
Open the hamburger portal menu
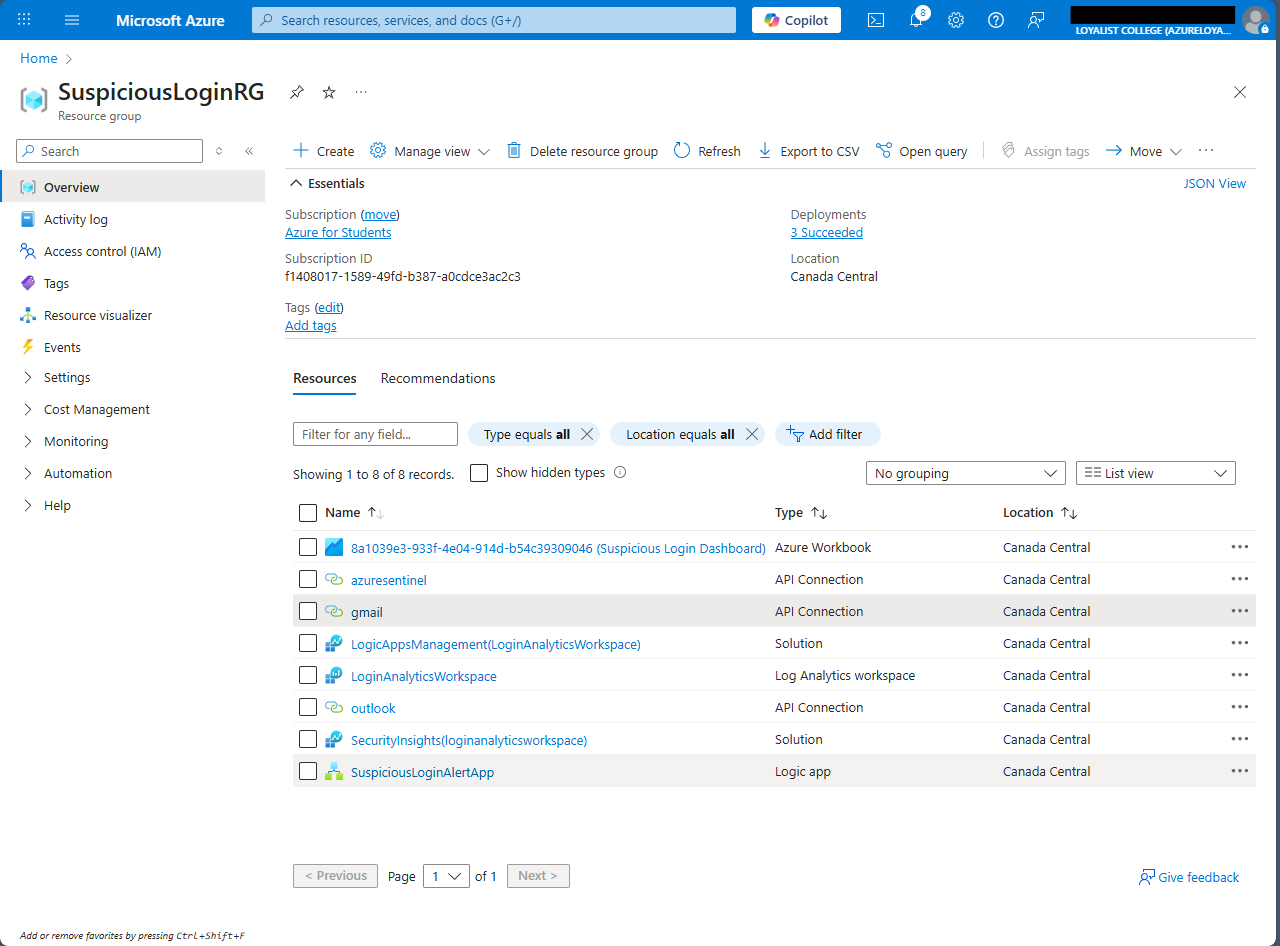(71, 20)
